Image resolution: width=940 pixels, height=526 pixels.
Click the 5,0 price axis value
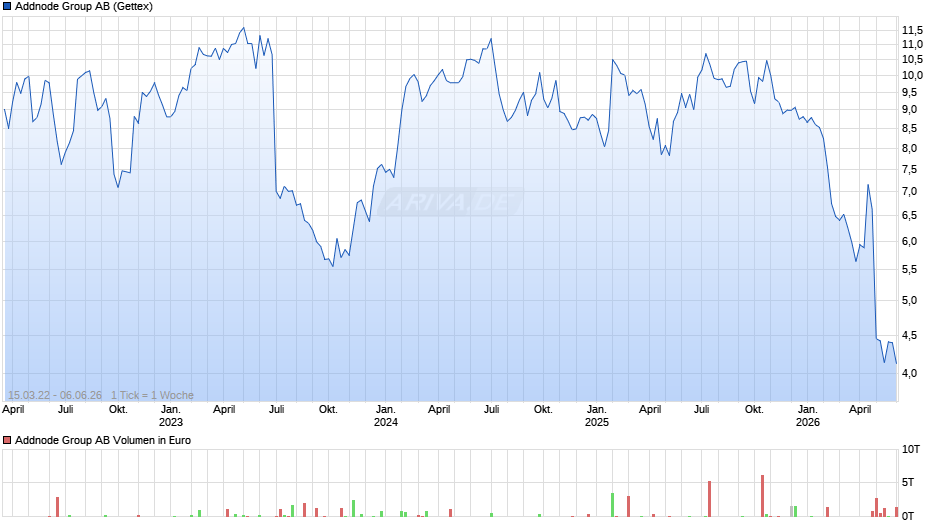909,300
